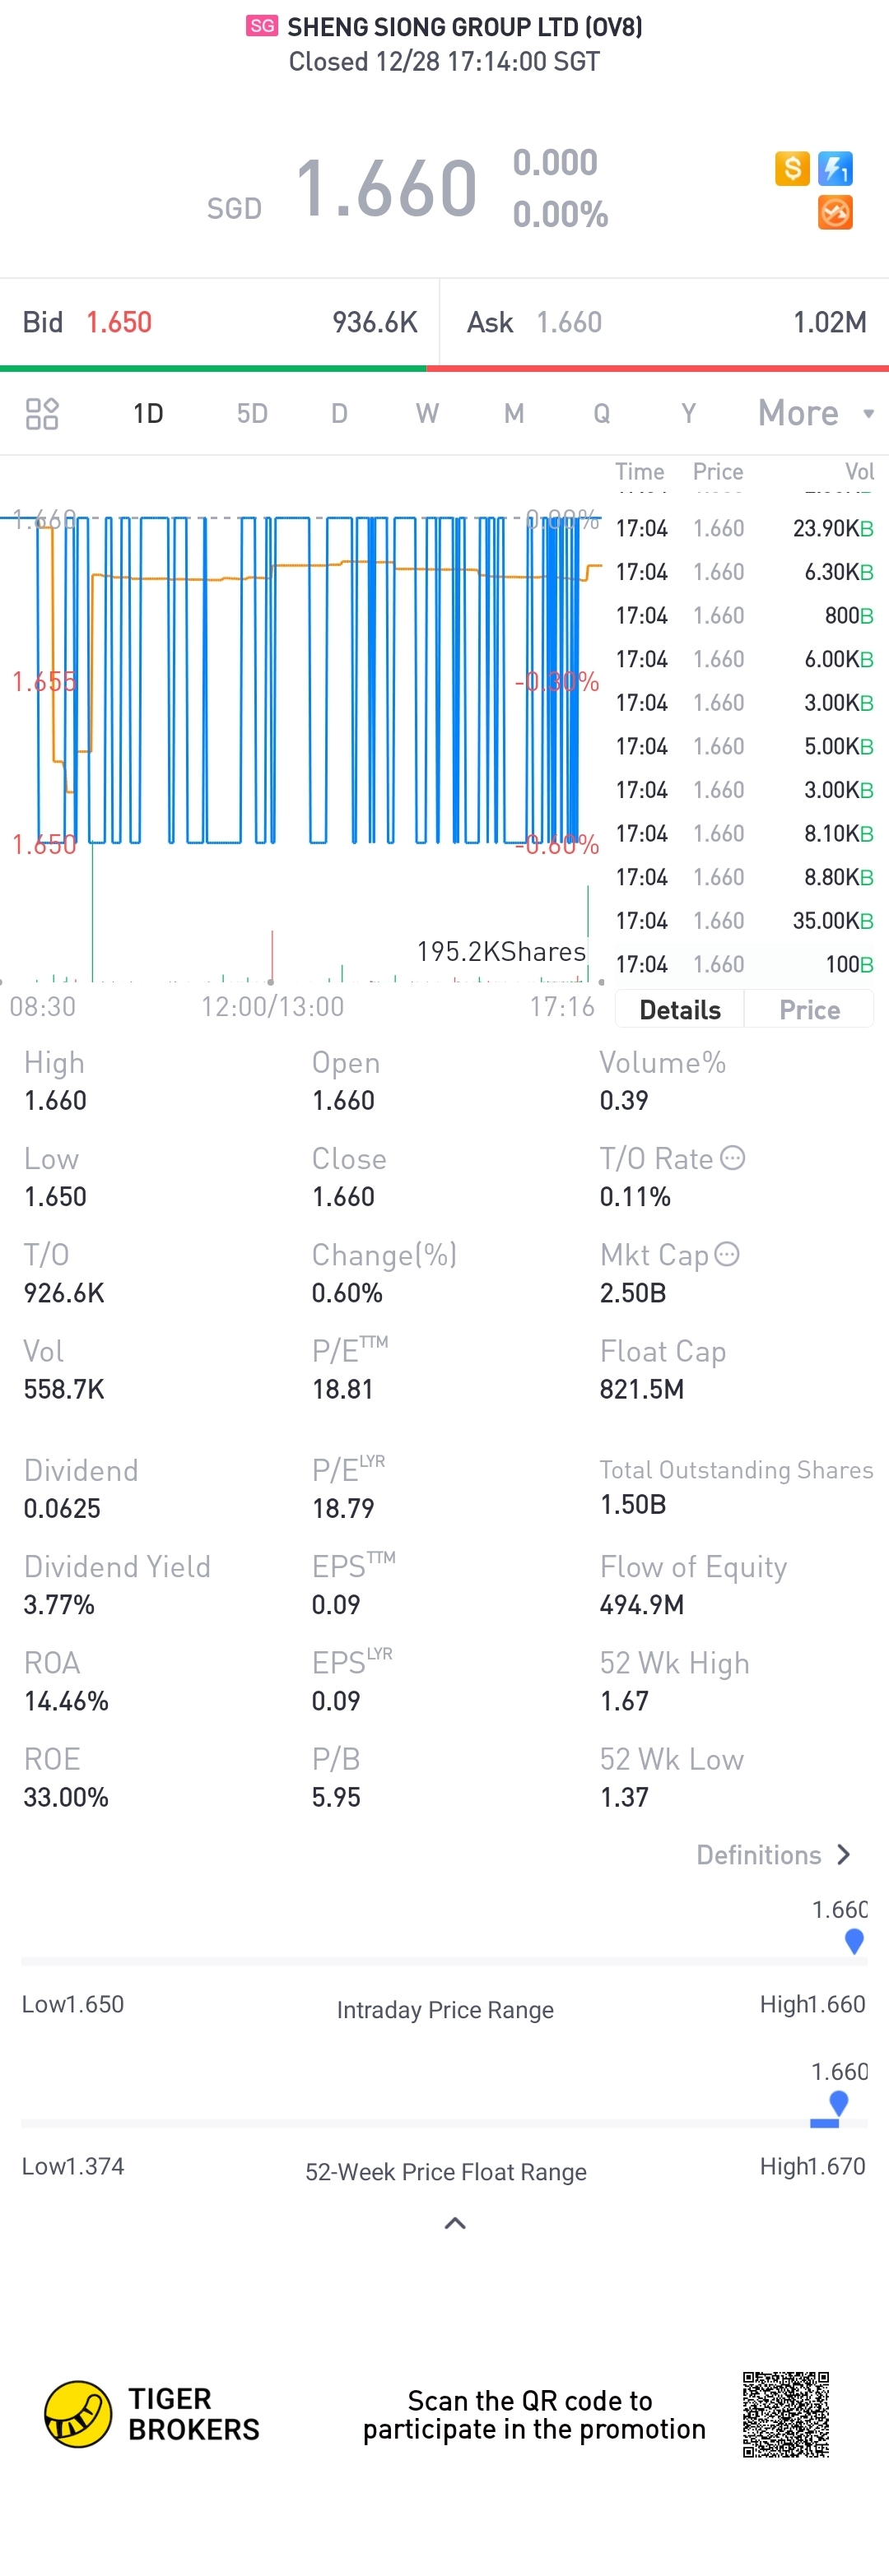Tap the orange round icon below the dollar sign

point(835,212)
